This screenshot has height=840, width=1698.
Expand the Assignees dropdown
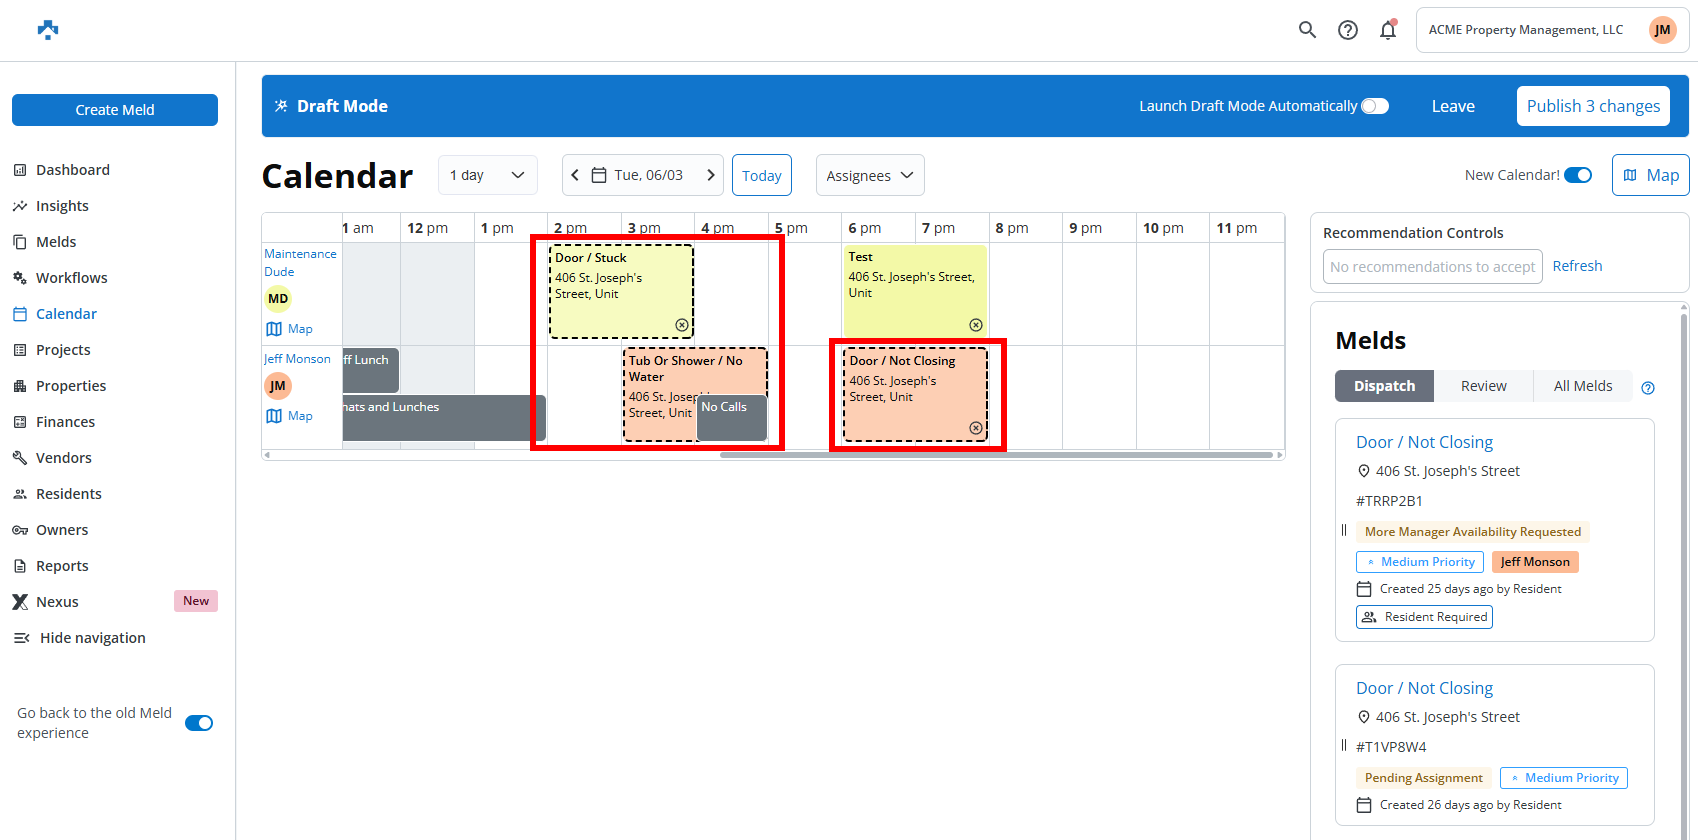[x=869, y=176]
